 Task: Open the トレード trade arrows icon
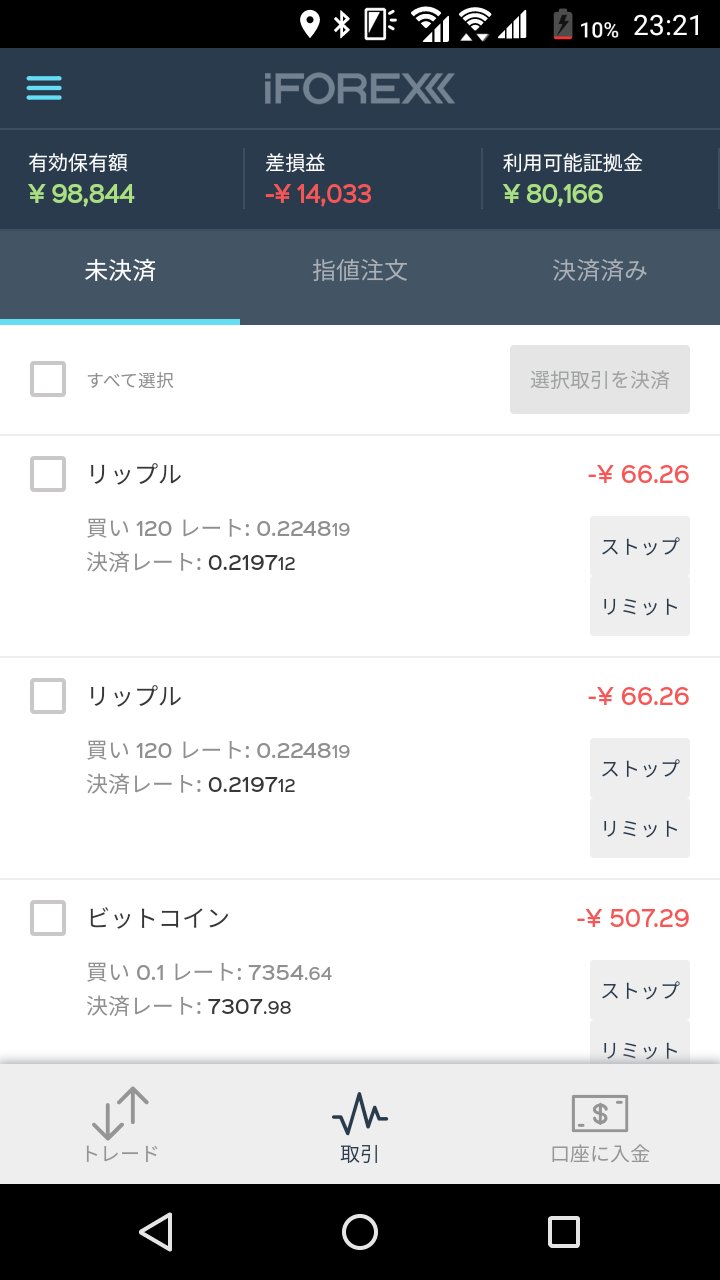coord(120,1112)
